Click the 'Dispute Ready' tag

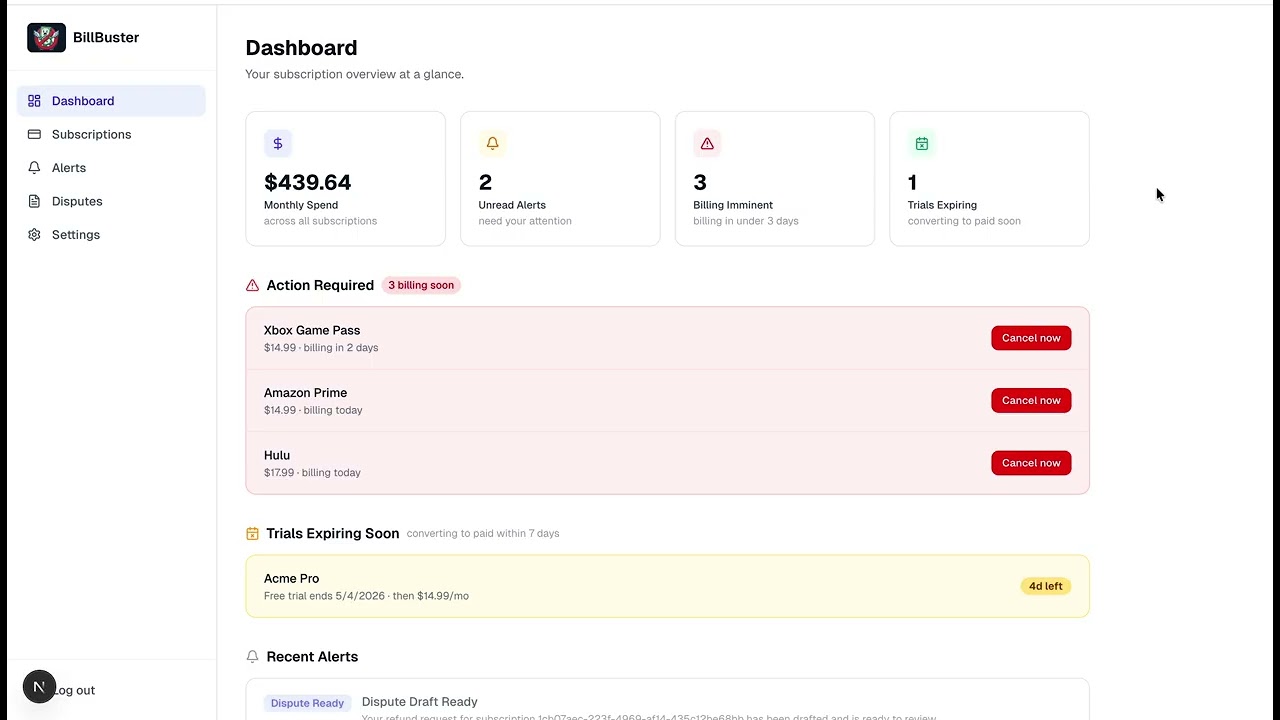307,703
